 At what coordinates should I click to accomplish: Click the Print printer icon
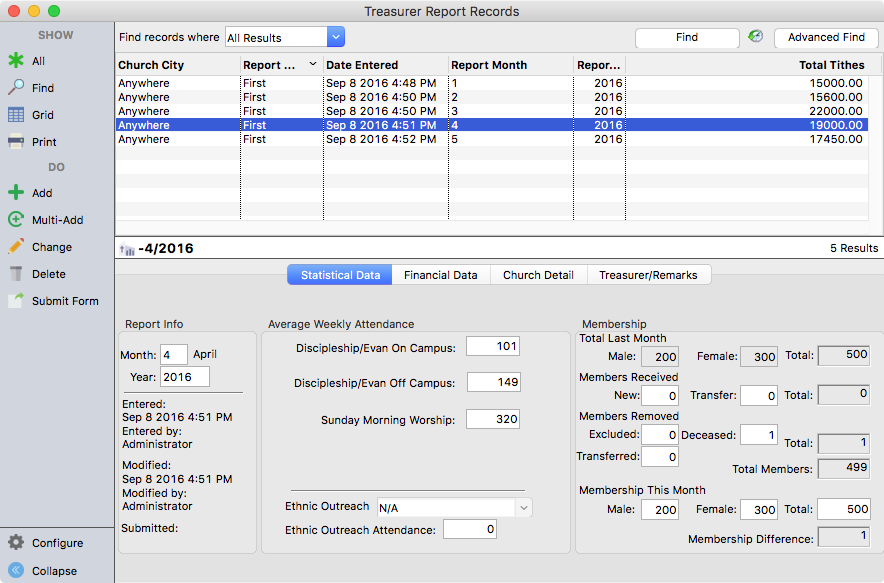coord(16,142)
